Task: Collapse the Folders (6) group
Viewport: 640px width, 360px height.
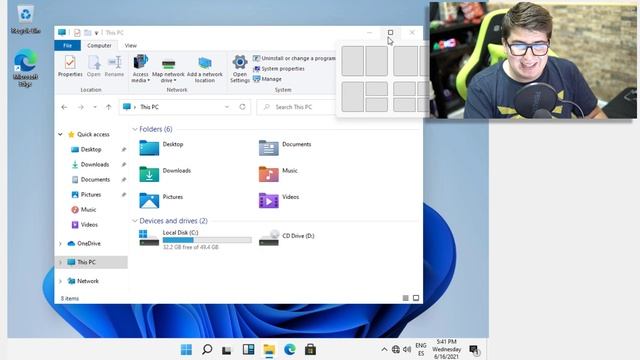Action: [x=134, y=129]
